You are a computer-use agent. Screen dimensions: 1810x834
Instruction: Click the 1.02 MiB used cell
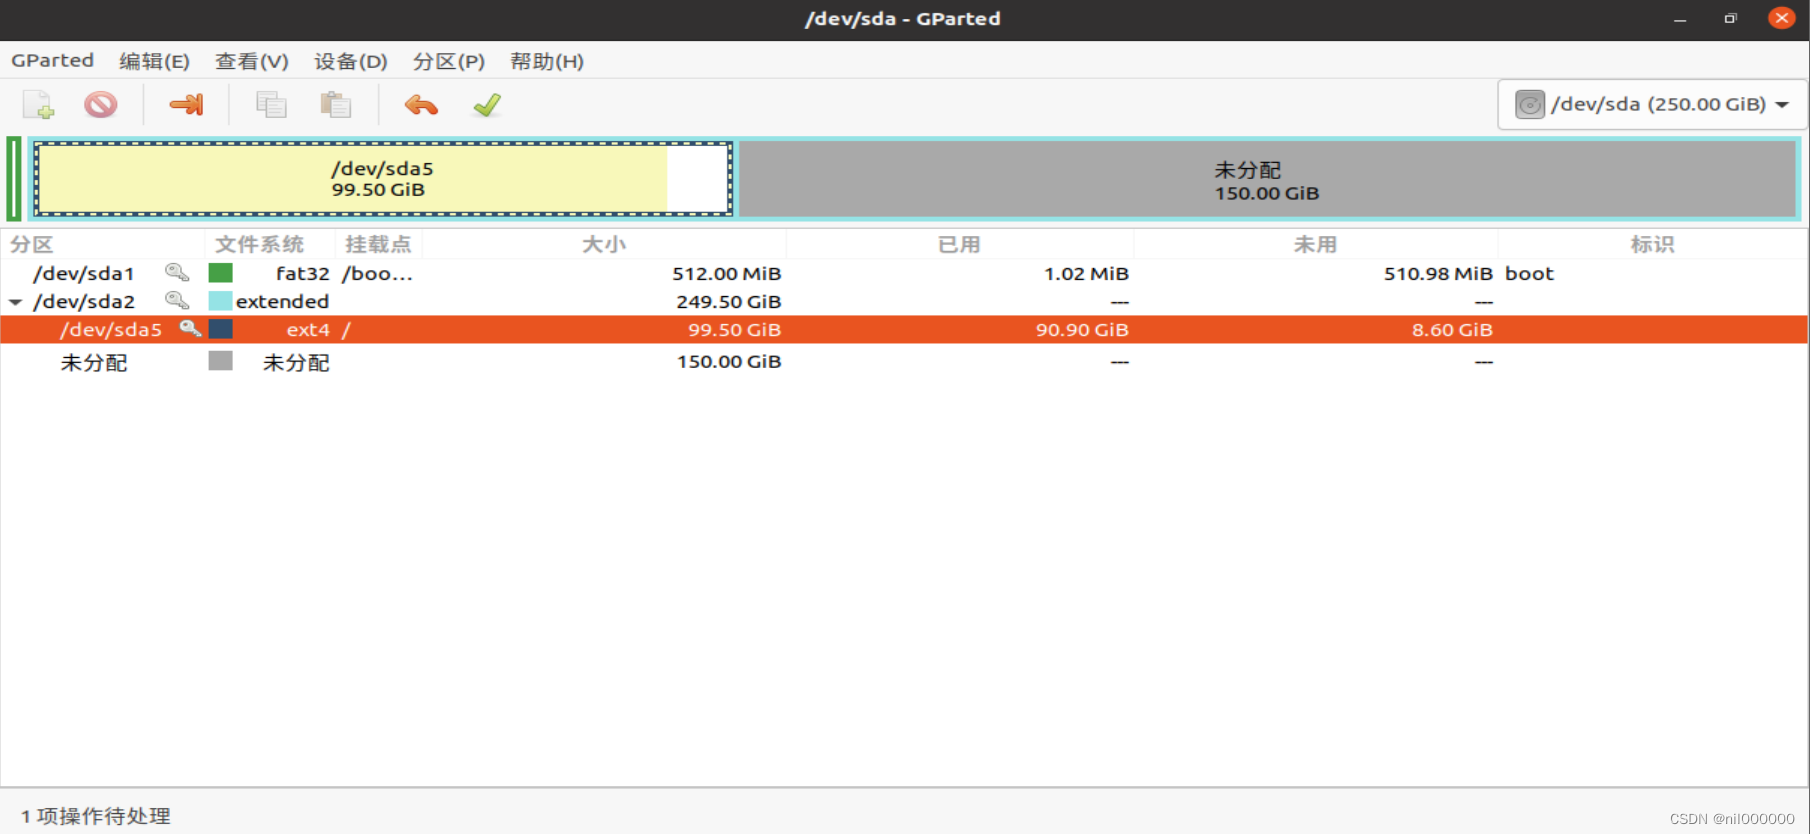pyautogui.click(x=1086, y=273)
